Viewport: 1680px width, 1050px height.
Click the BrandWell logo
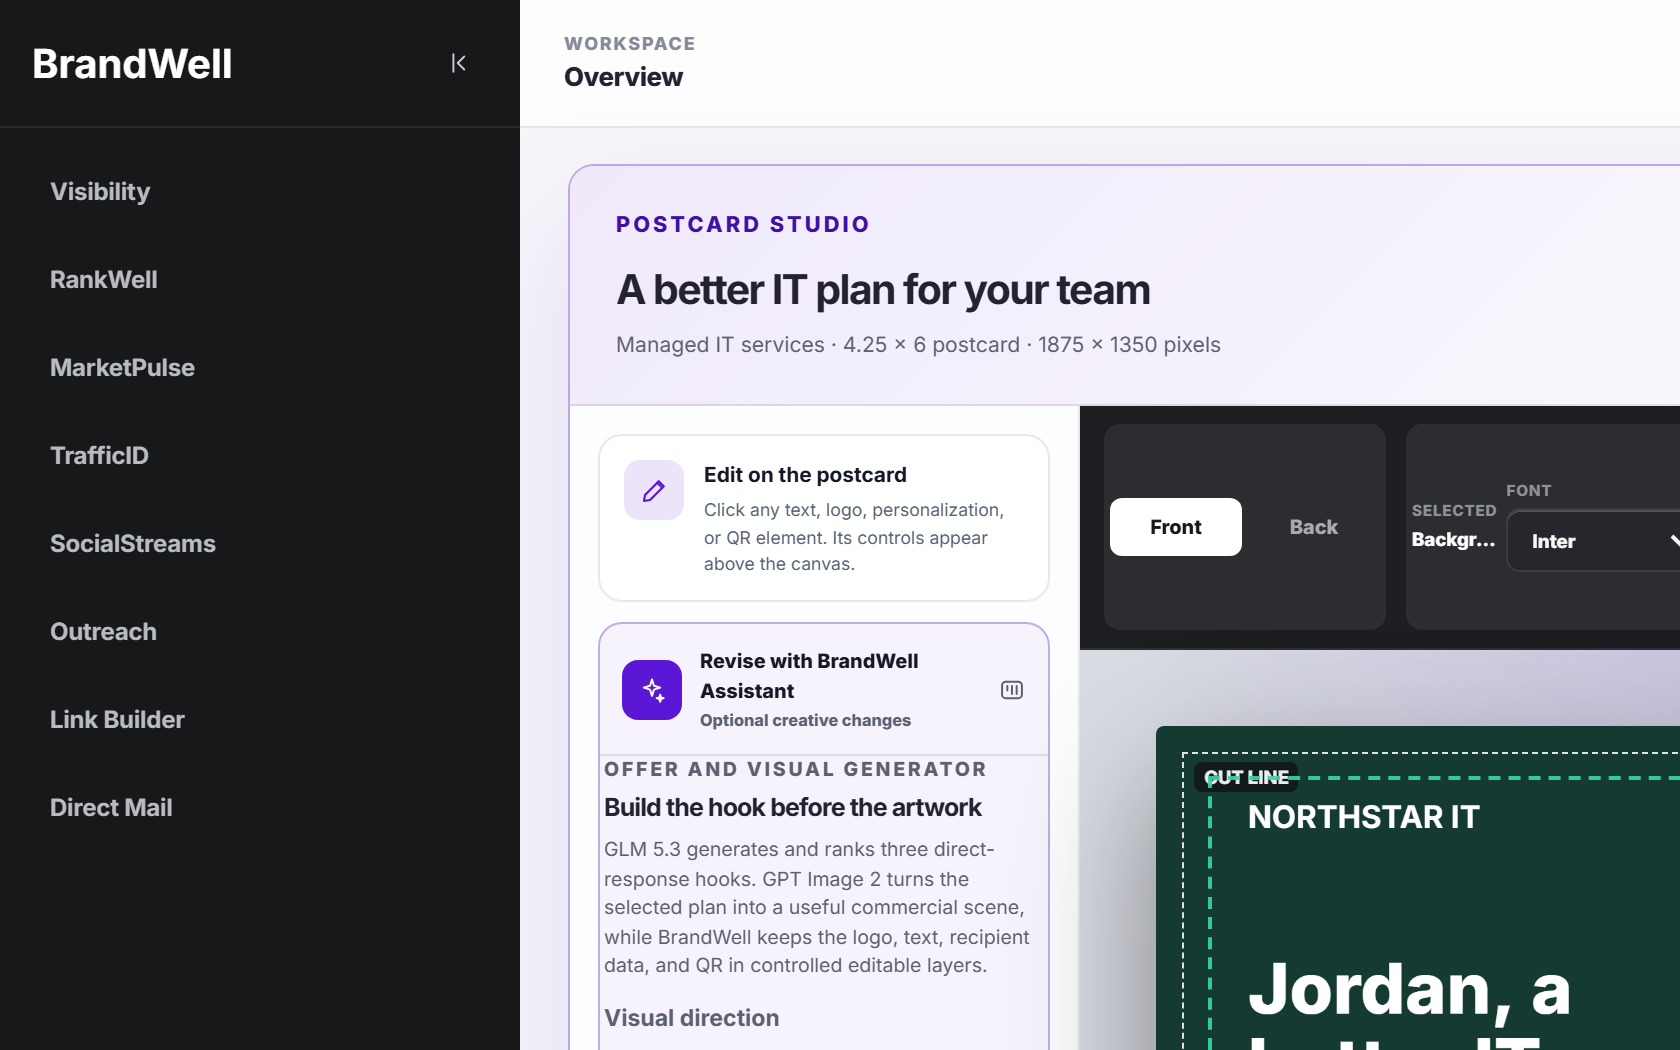tap(132, 64)
